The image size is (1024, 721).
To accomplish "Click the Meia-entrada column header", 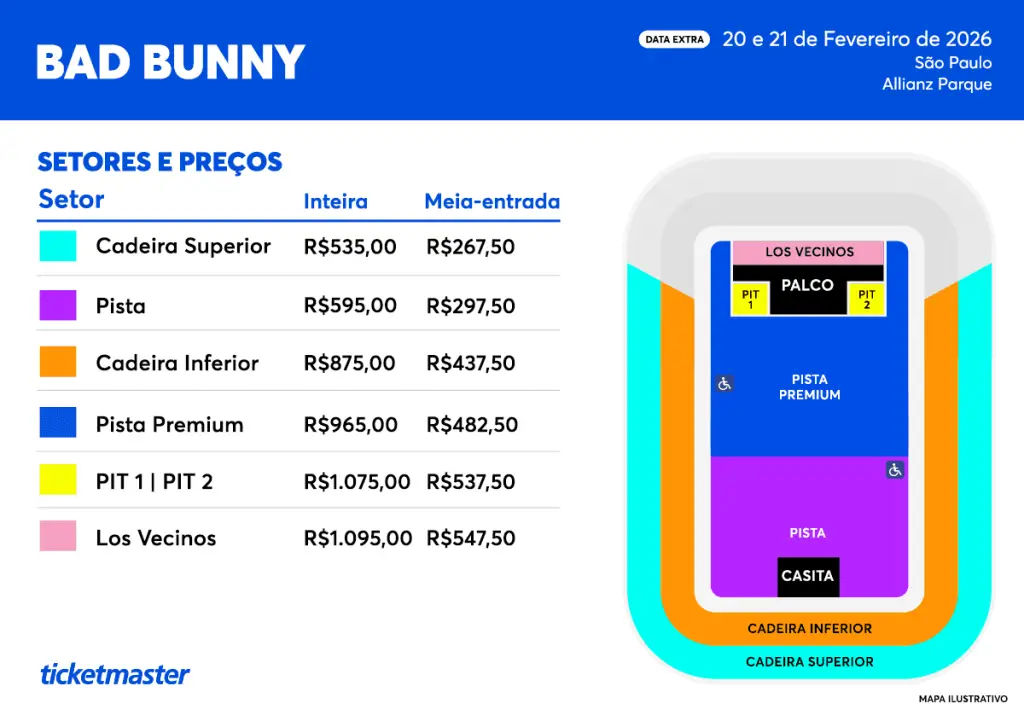I will pos(492,202).
